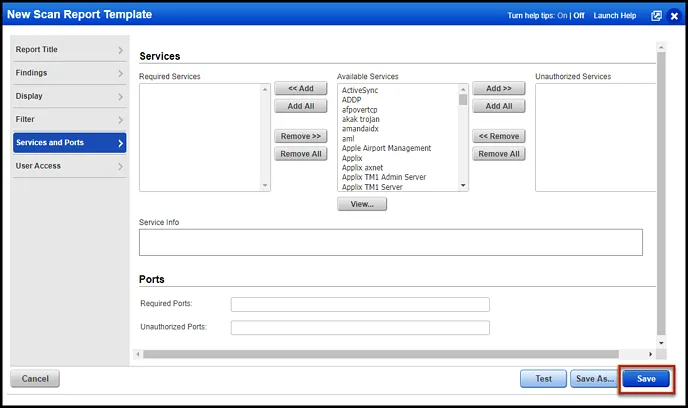Click the Save button
Image resolution: width=688 pixels, height=408 pixels.
coord(646,379)
